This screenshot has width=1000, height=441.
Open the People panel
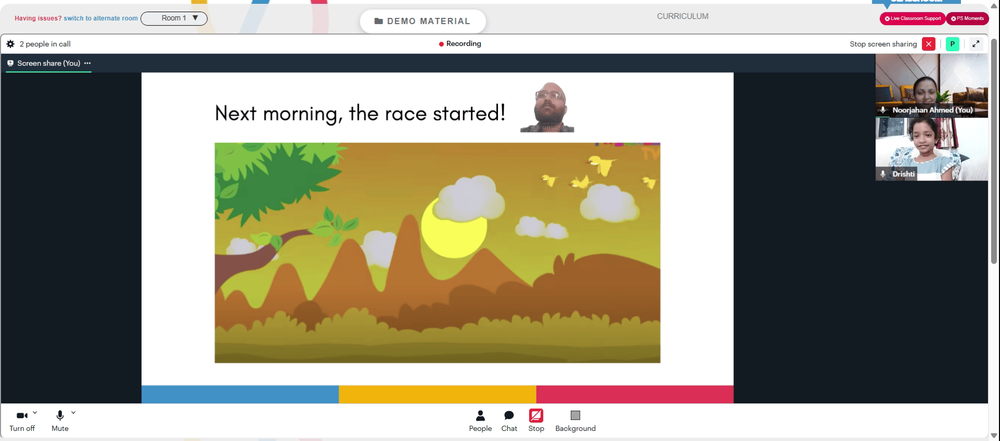coord(480,421)
